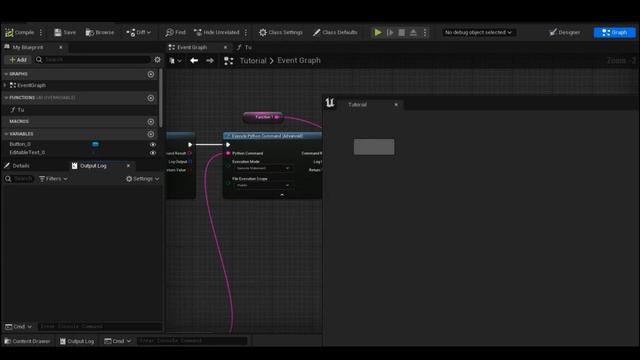Collapse the Variables section
This screenshot has height=360, width=640.
click(x=6, y=134)
